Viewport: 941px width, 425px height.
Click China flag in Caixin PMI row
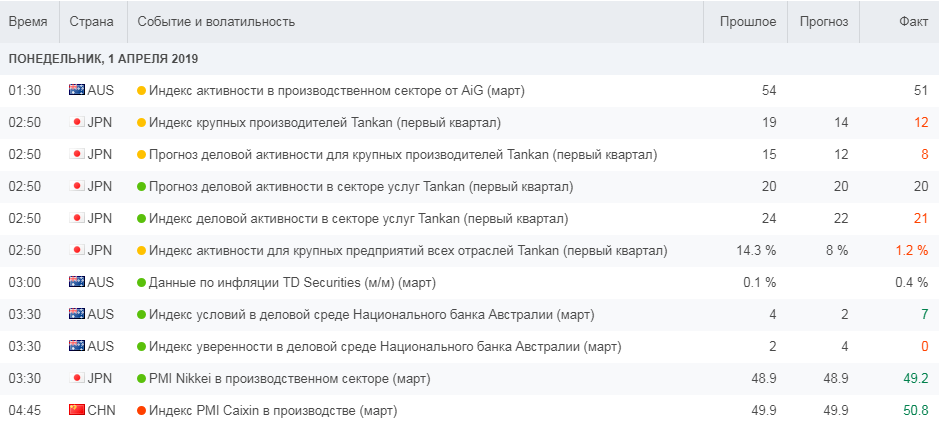tap(76, 411)
